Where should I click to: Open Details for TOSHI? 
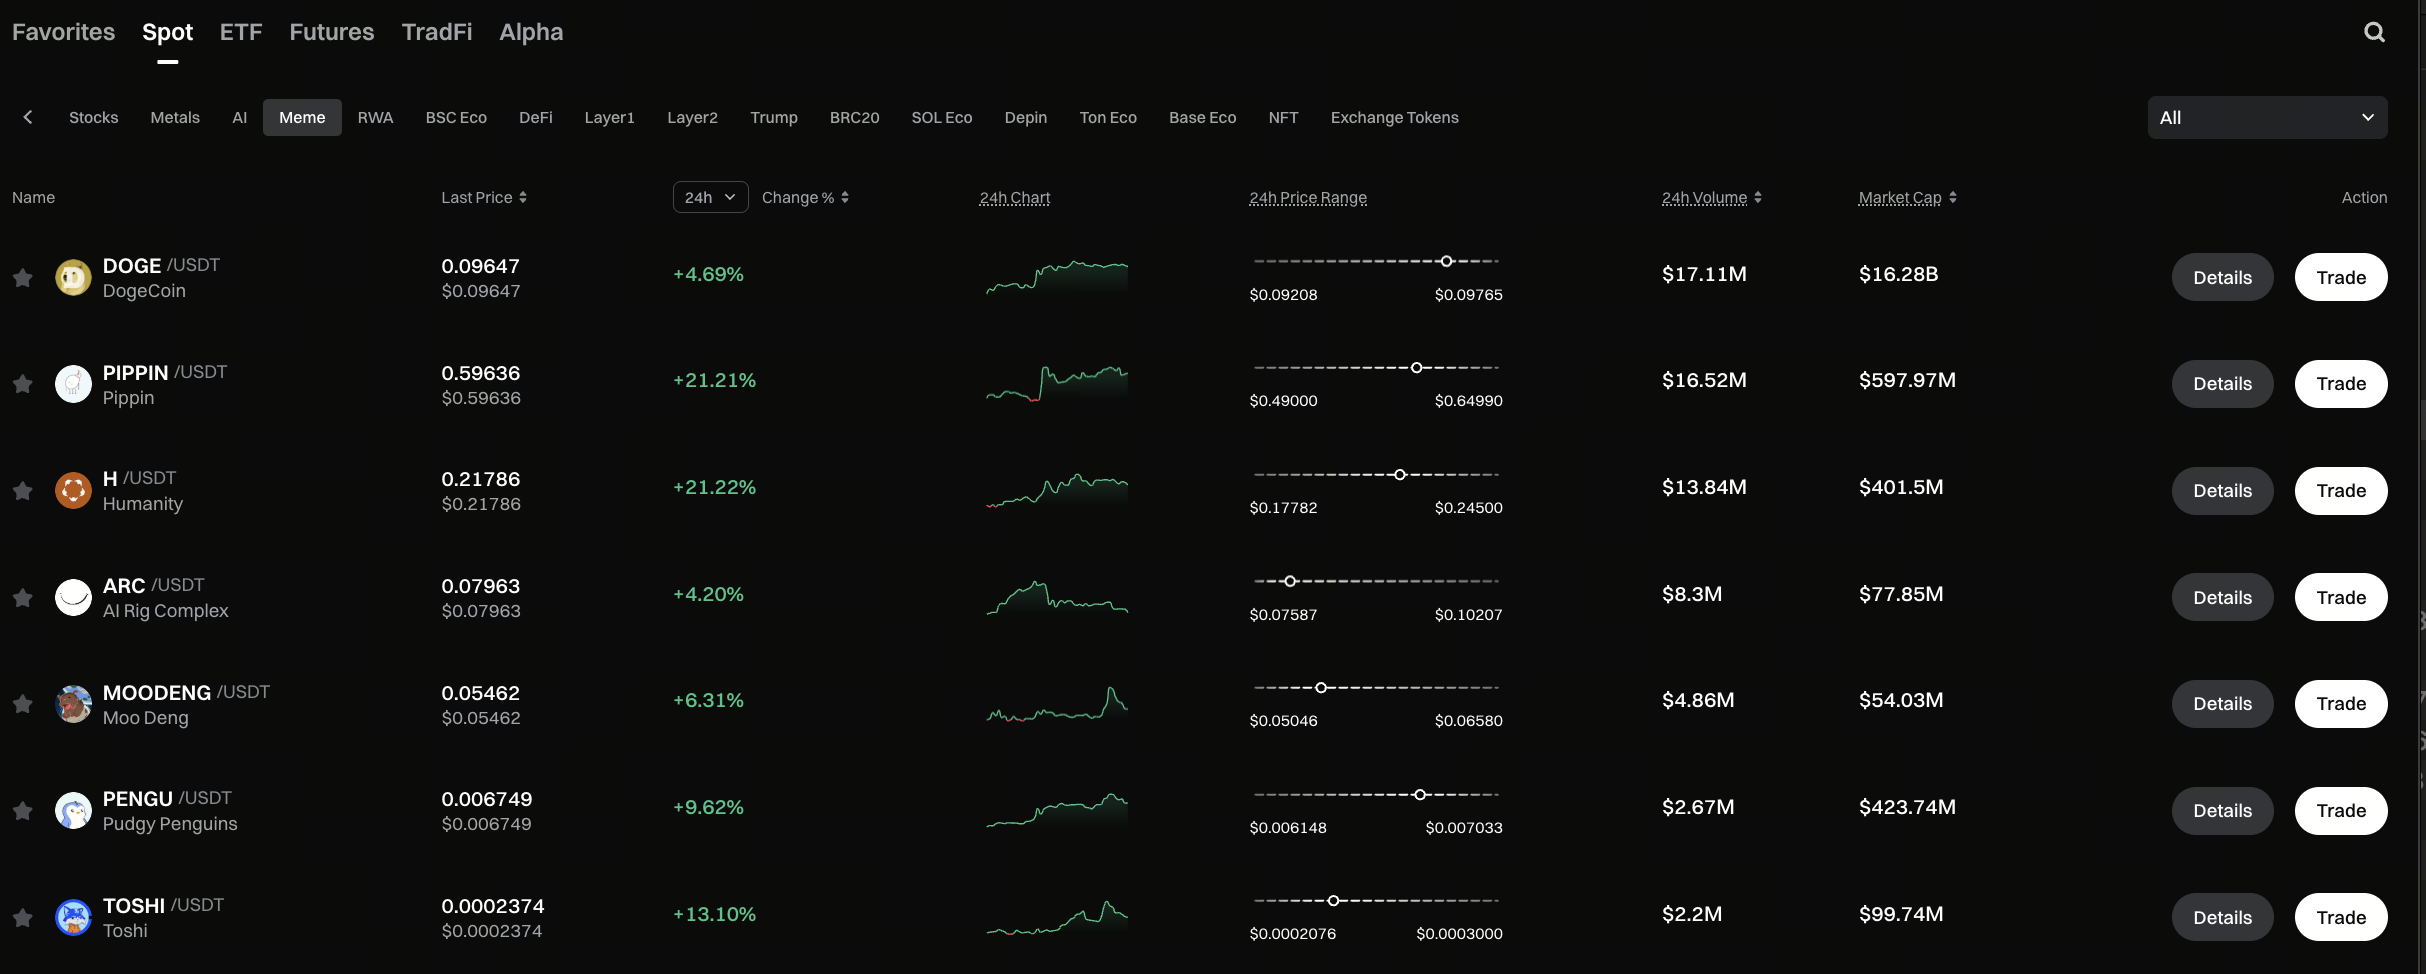click(2222, 917)
